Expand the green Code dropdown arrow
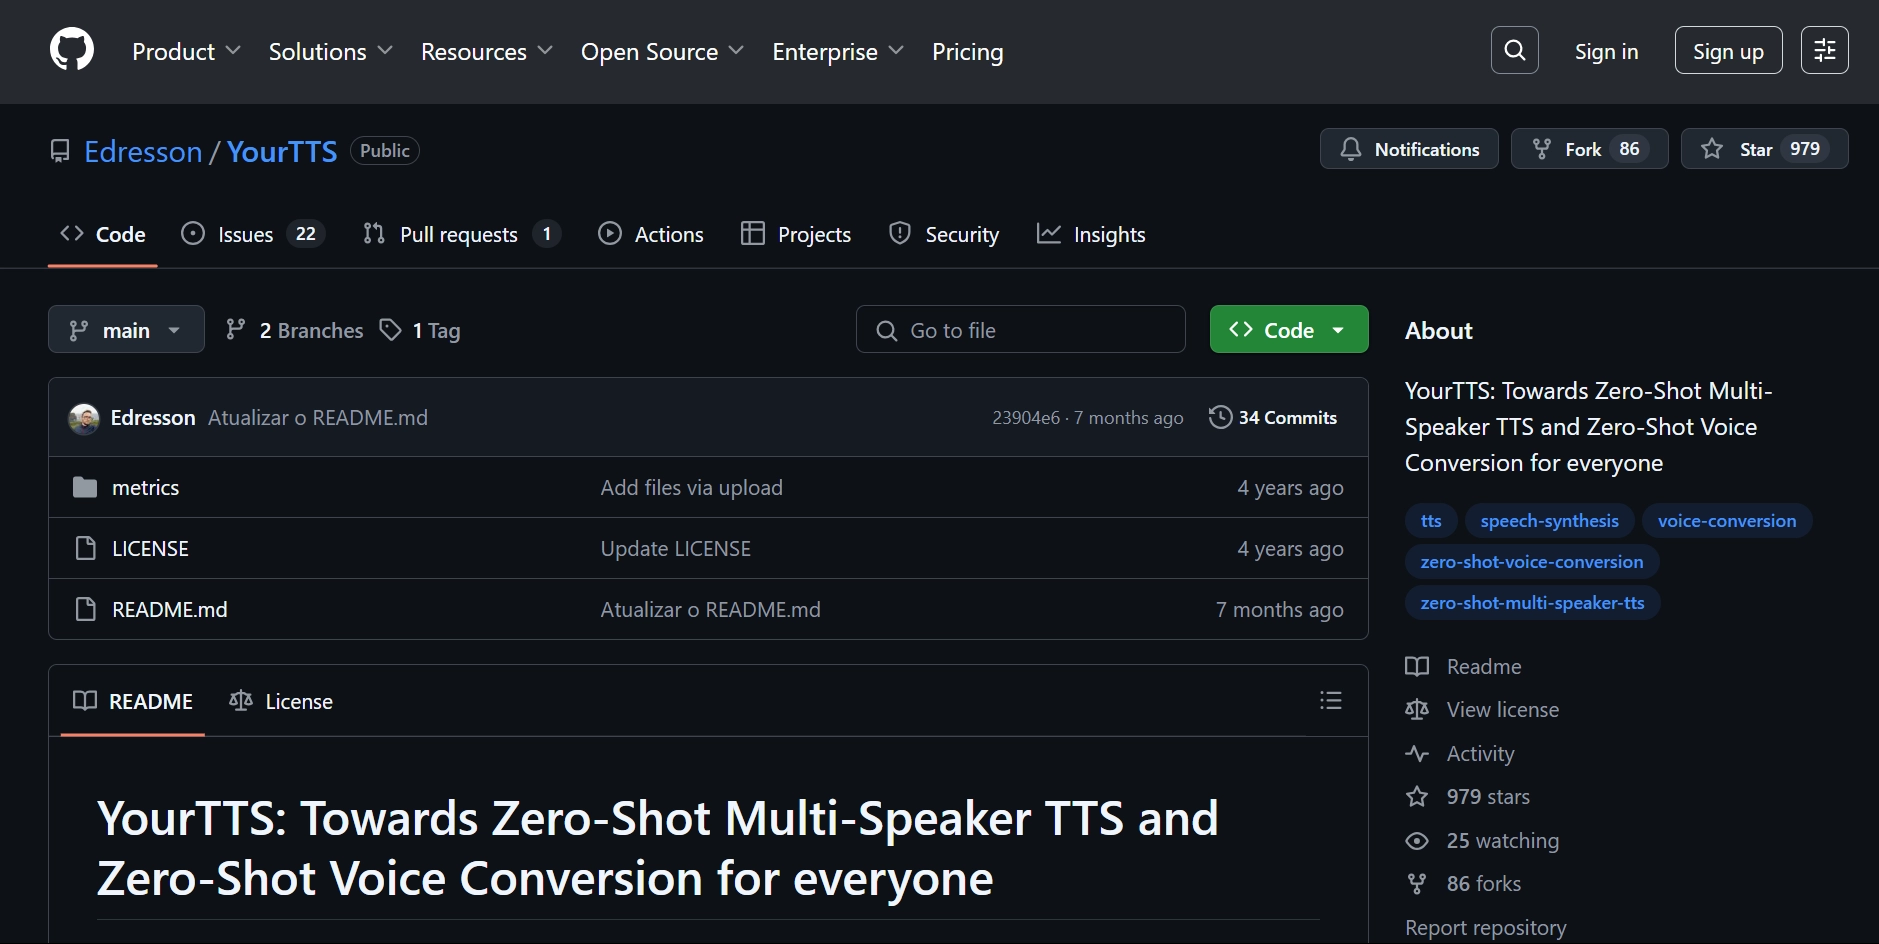 click(1340, 329)
